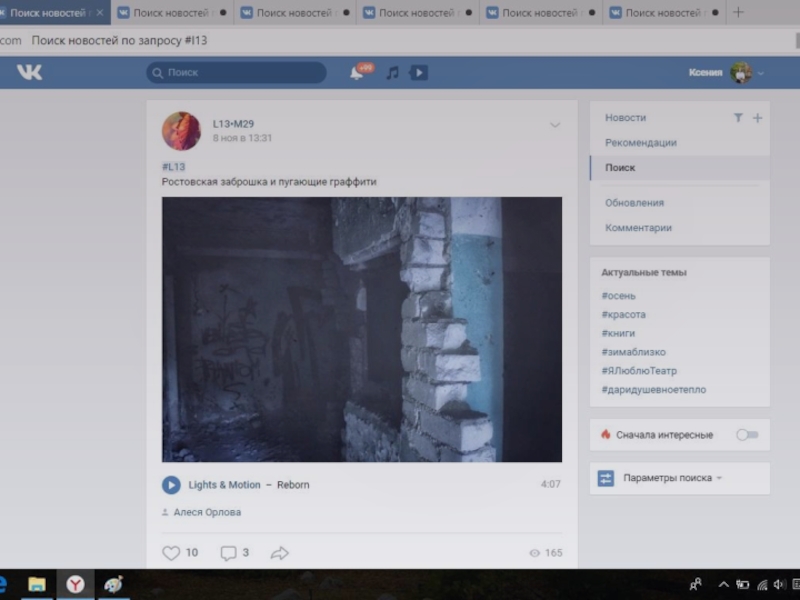Open the Yandex Browser taskbar icon
This screenshot has width=800, height=600.
coord(75,584)
